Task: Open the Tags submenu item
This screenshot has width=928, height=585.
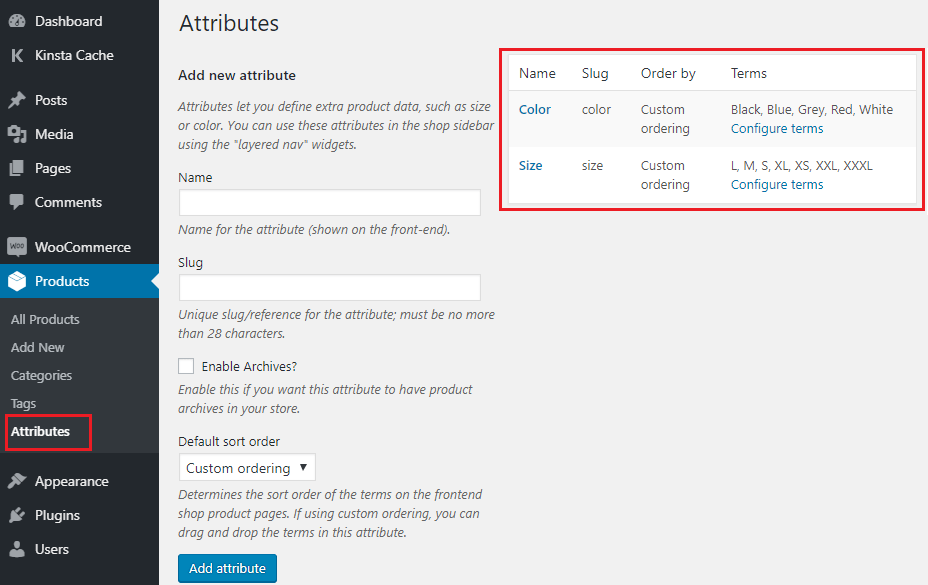Action: 23,404
